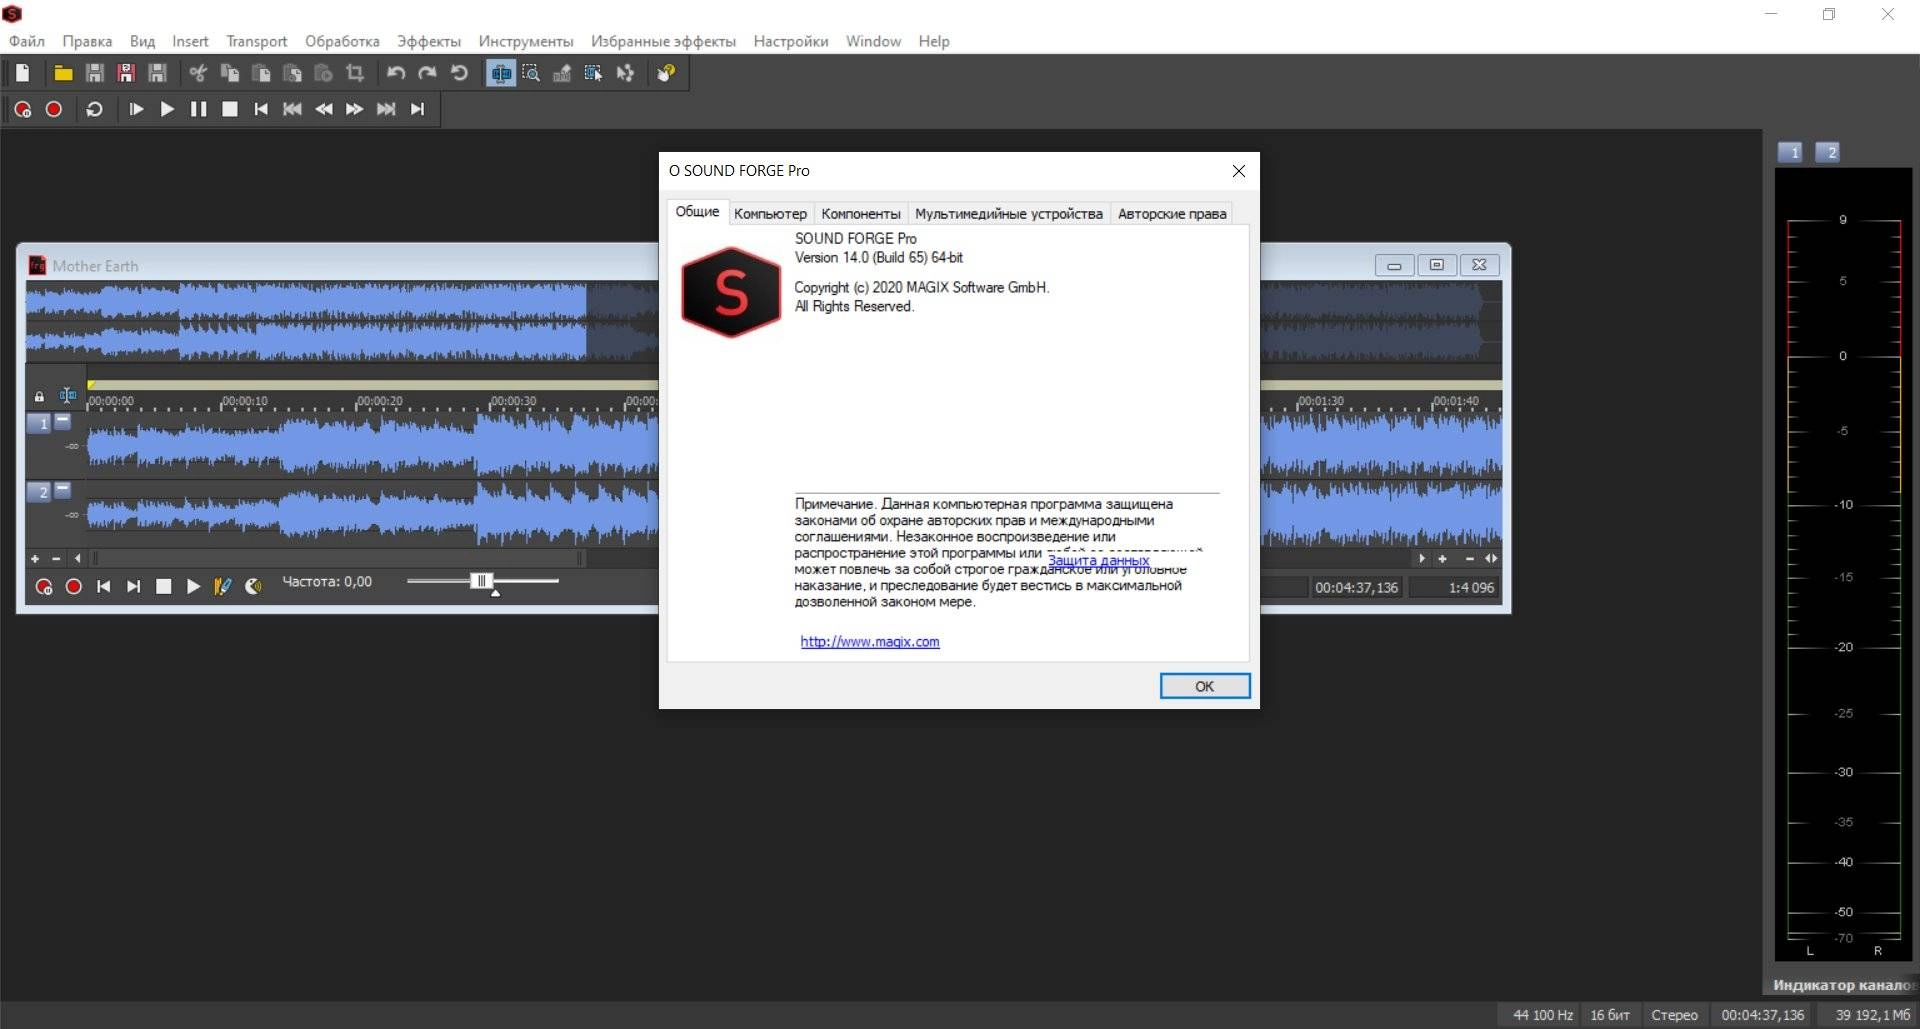Open the Обработка menu
Image resolution: width=1920 pixels, height=1029 pixels.
pyautogui.click(x=342, y=41)
